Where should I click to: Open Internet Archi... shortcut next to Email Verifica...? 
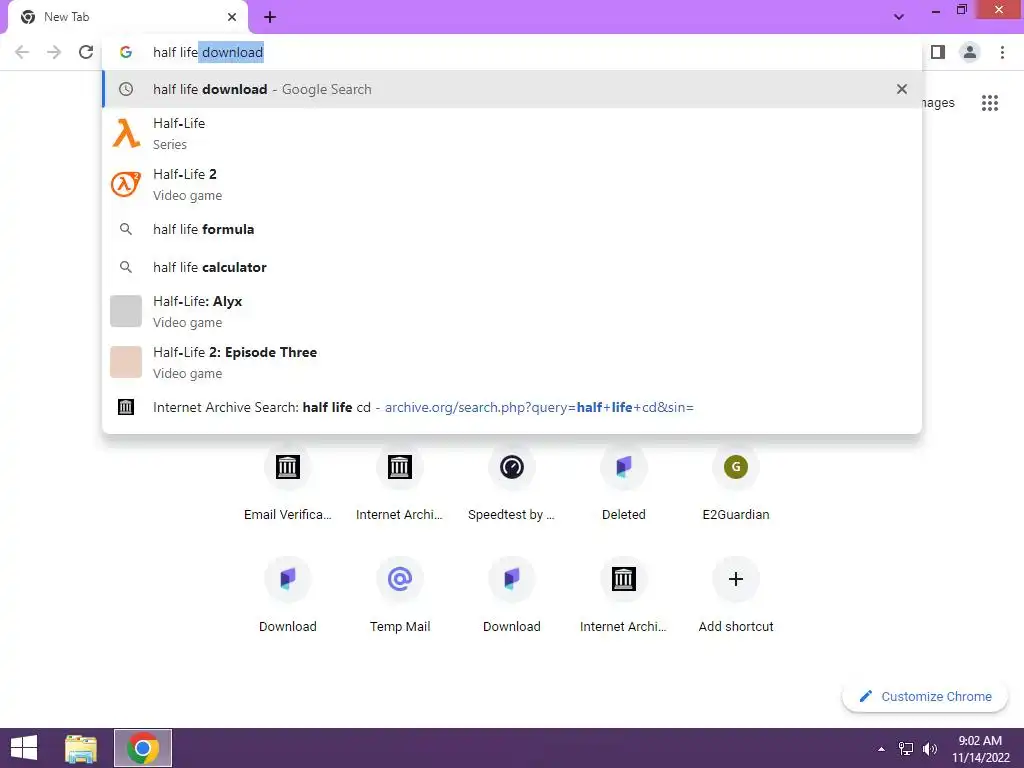[400, 484]
